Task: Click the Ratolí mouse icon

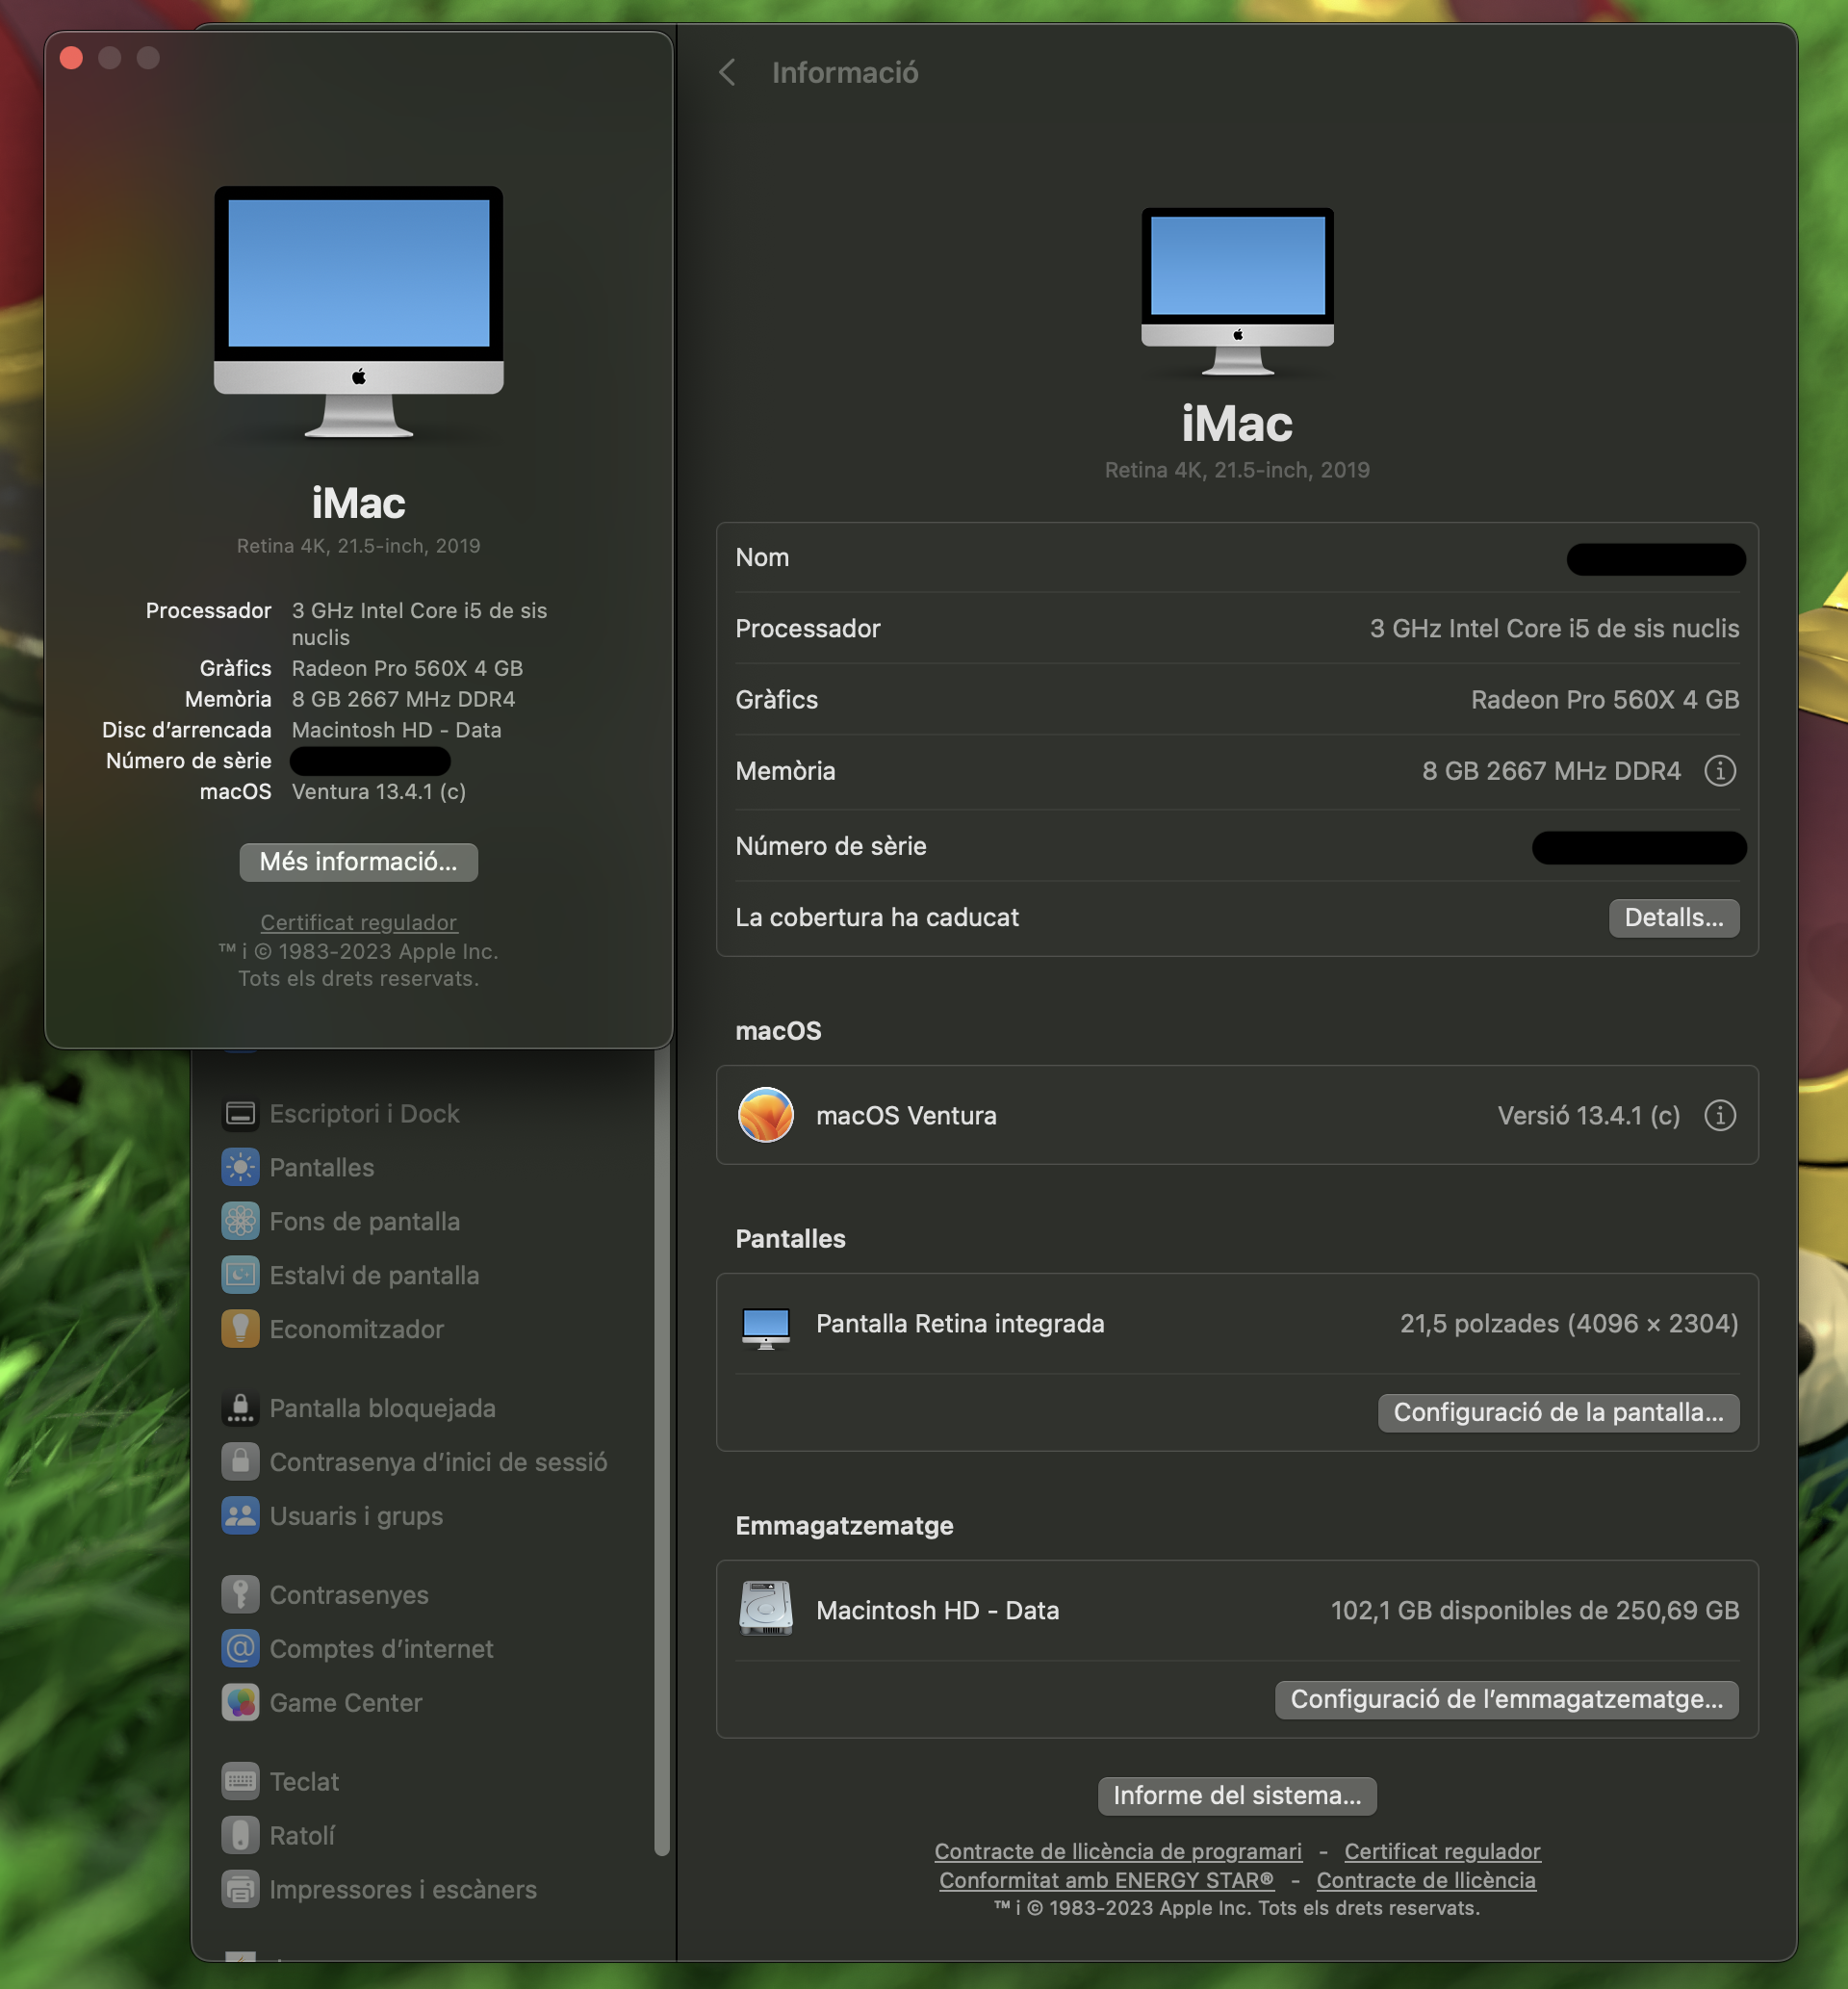Action: [x=240, y=1836]
